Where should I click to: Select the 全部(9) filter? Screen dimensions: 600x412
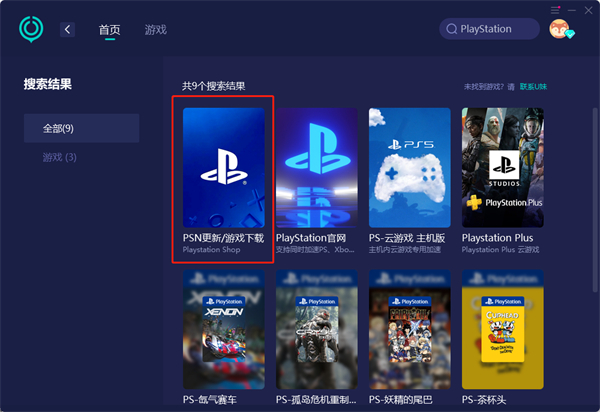(82, 128)
